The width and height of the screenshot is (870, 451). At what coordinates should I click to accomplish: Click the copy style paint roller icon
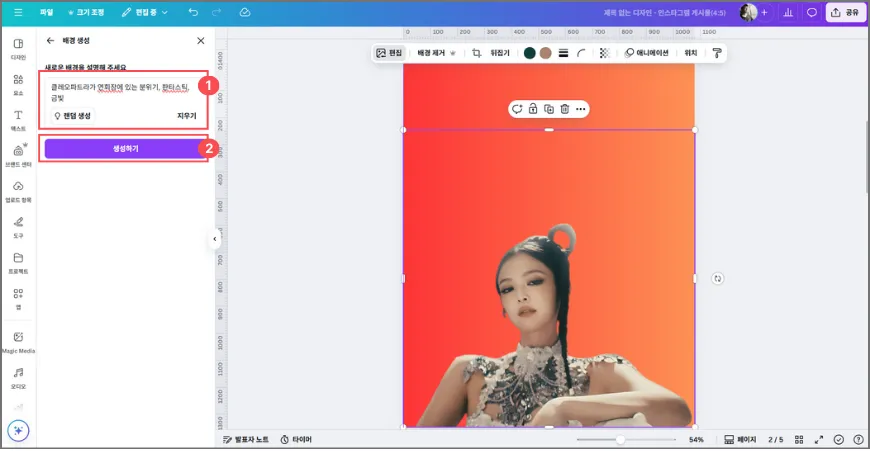point(716,53)
